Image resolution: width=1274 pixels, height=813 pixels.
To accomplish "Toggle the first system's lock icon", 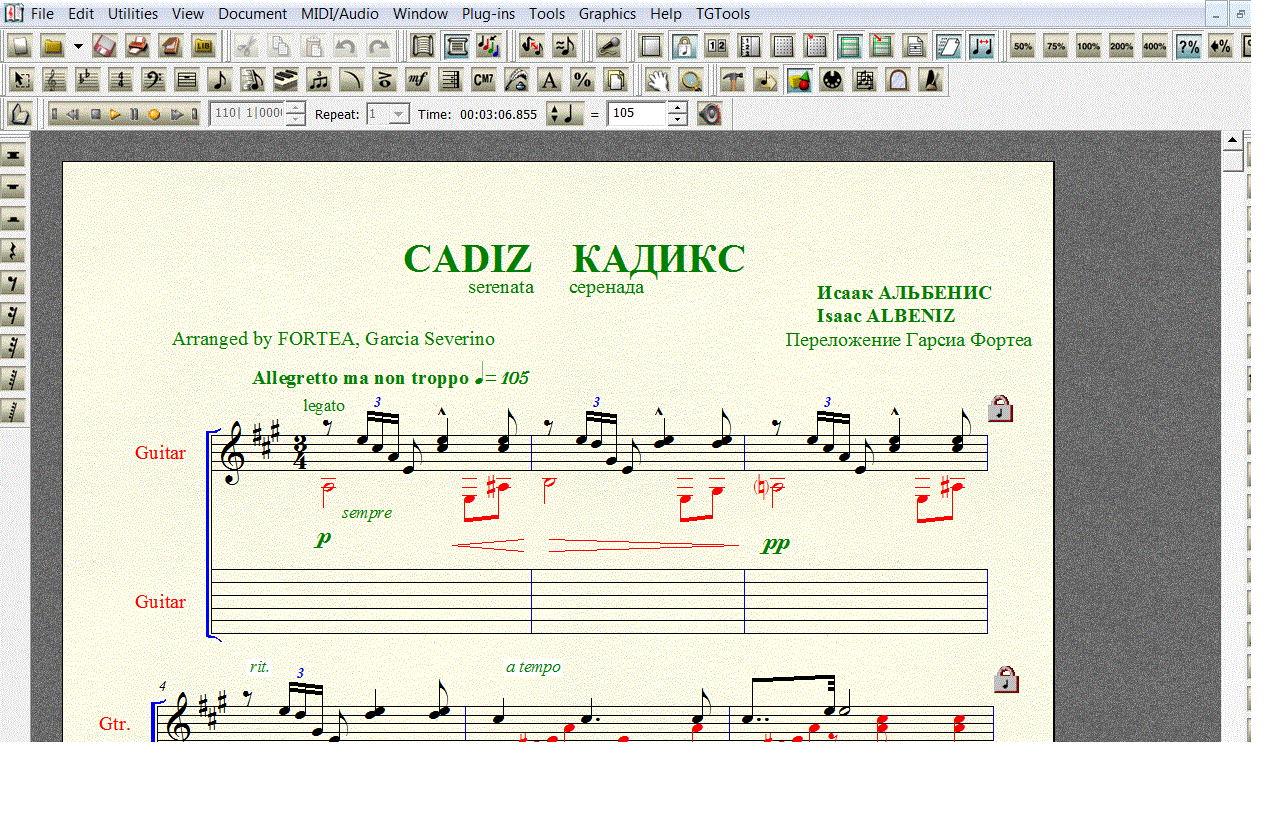I will pos(1000,408).
